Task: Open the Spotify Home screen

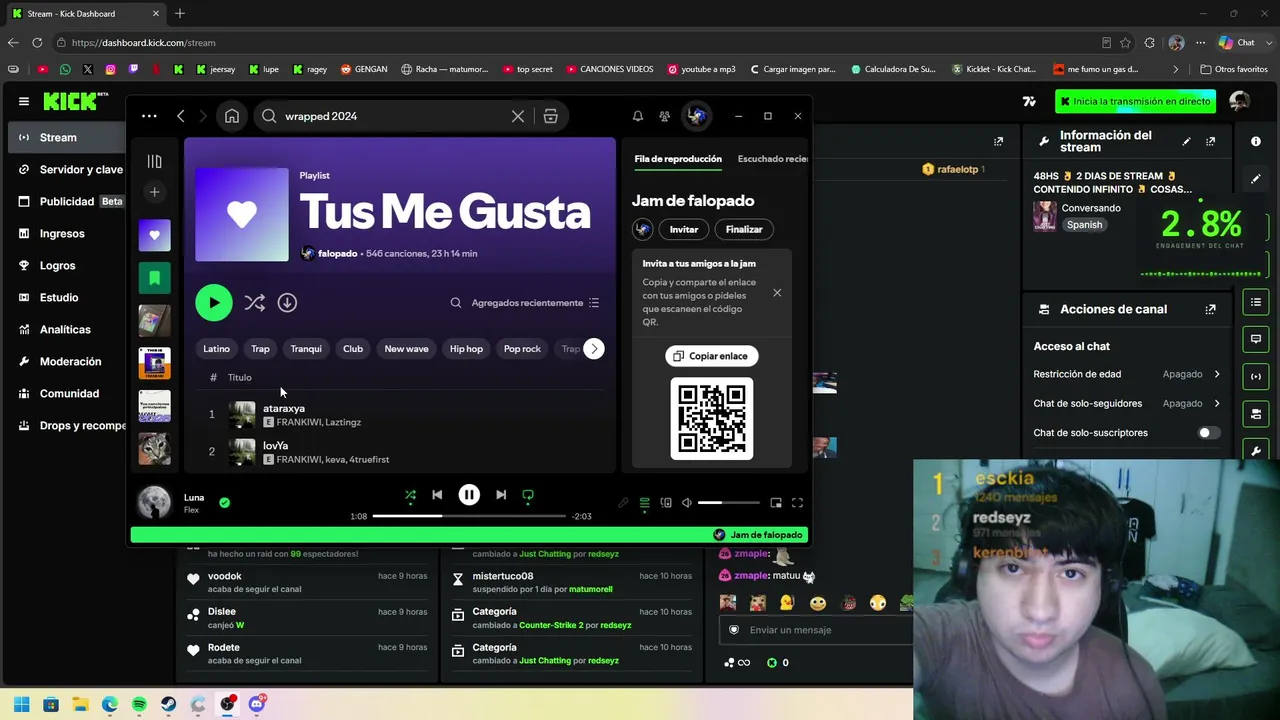Action: click(232, 116)
